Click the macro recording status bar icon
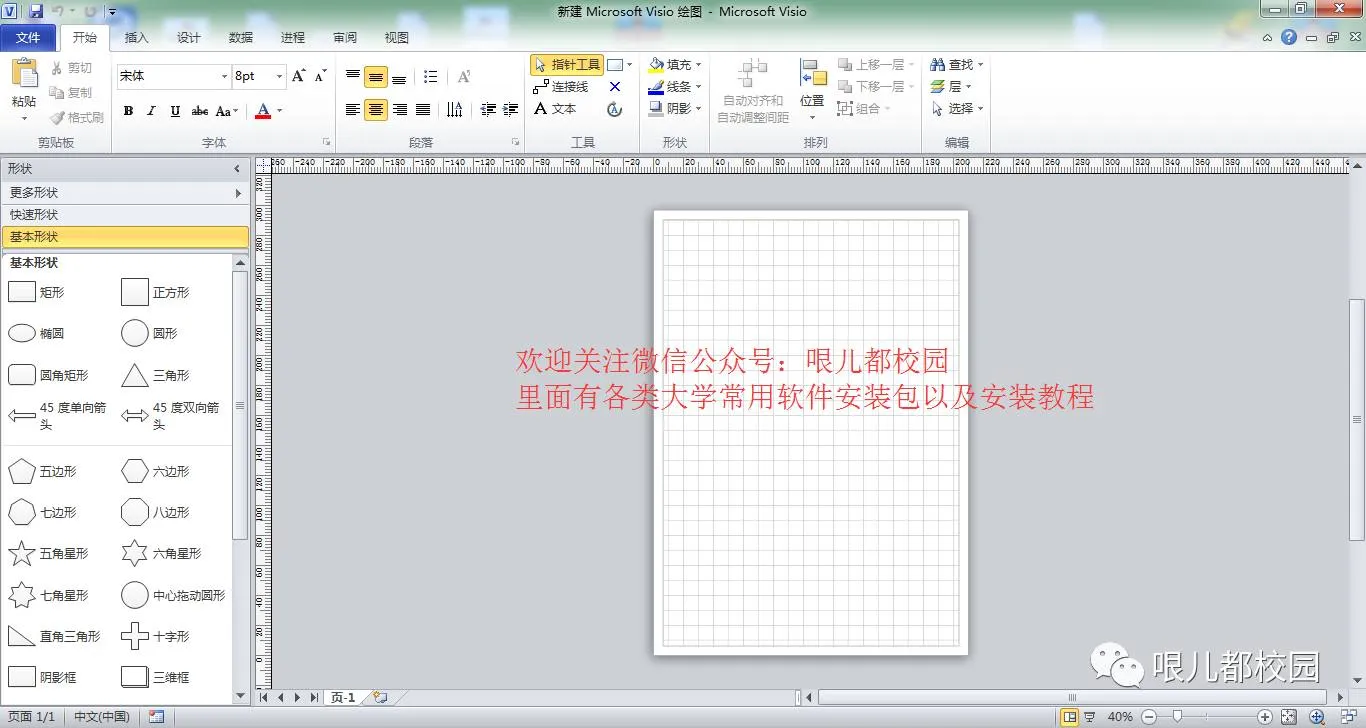This screenshot has width=1366, height=728. point(156,717)
